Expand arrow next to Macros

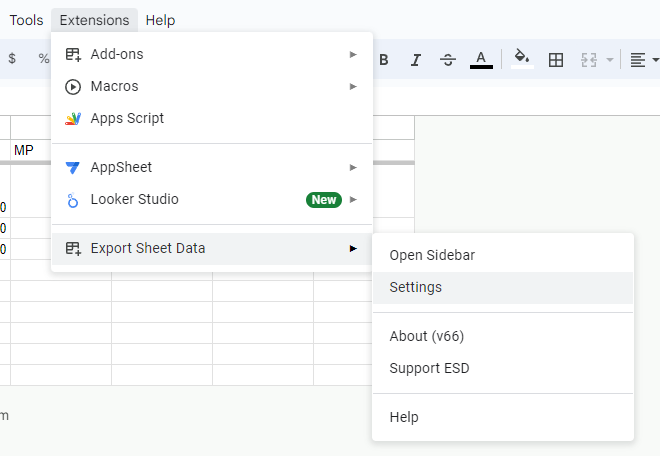(353, 86)
